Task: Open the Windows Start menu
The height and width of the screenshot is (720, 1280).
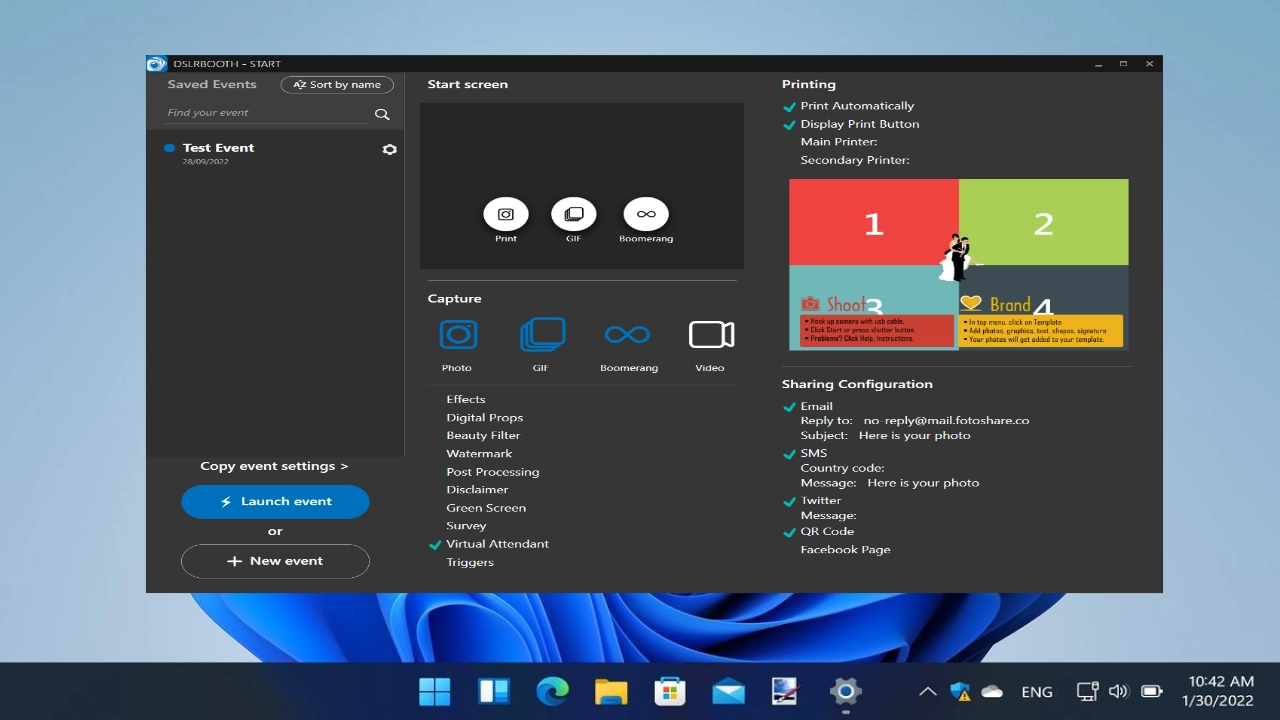Action: click(434, 691)
